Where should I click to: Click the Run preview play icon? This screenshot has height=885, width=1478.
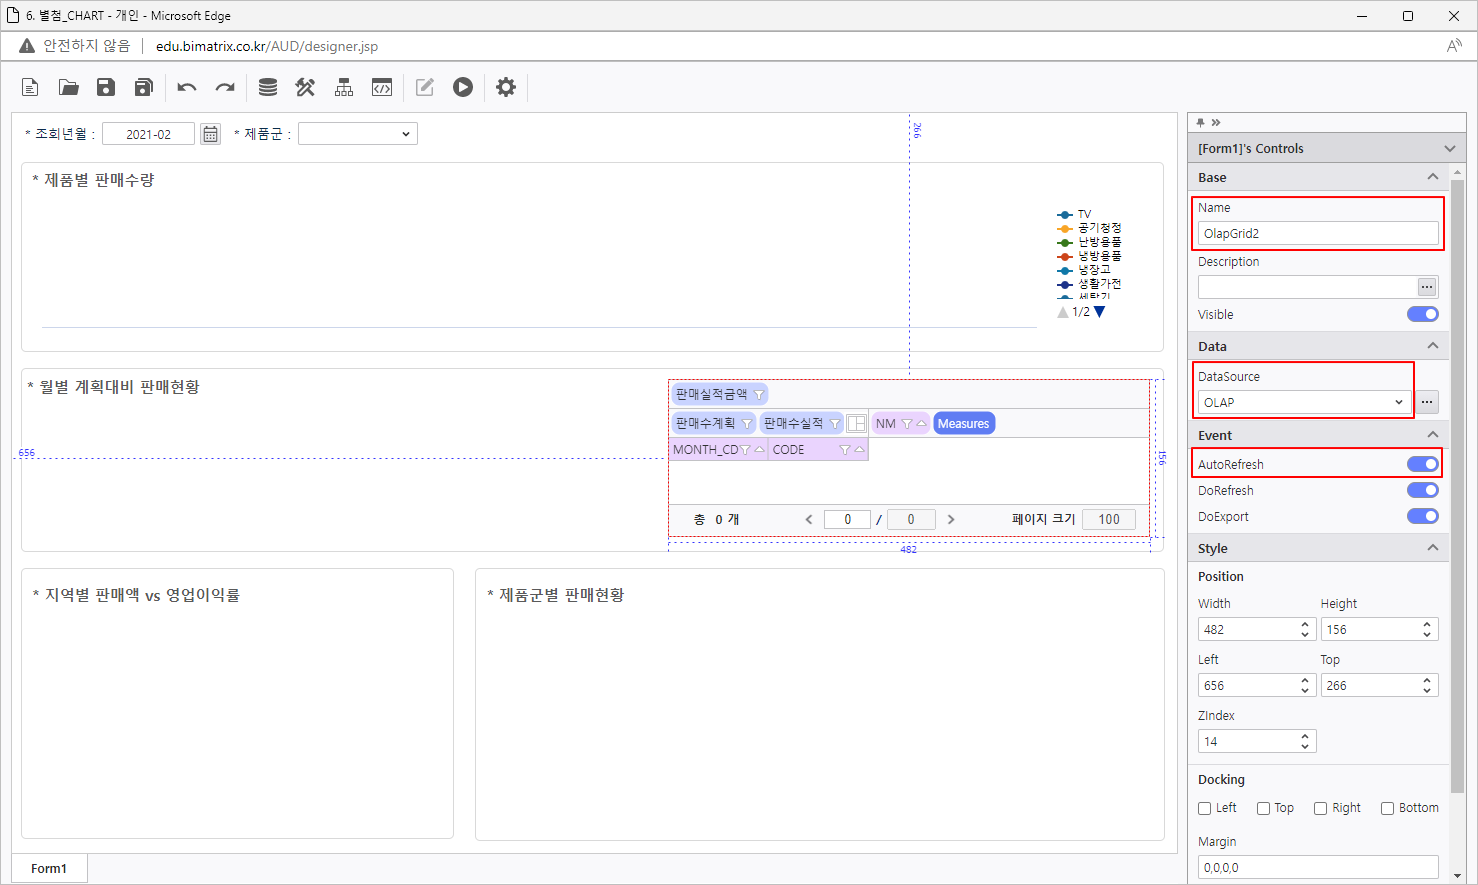coord(462,88)
